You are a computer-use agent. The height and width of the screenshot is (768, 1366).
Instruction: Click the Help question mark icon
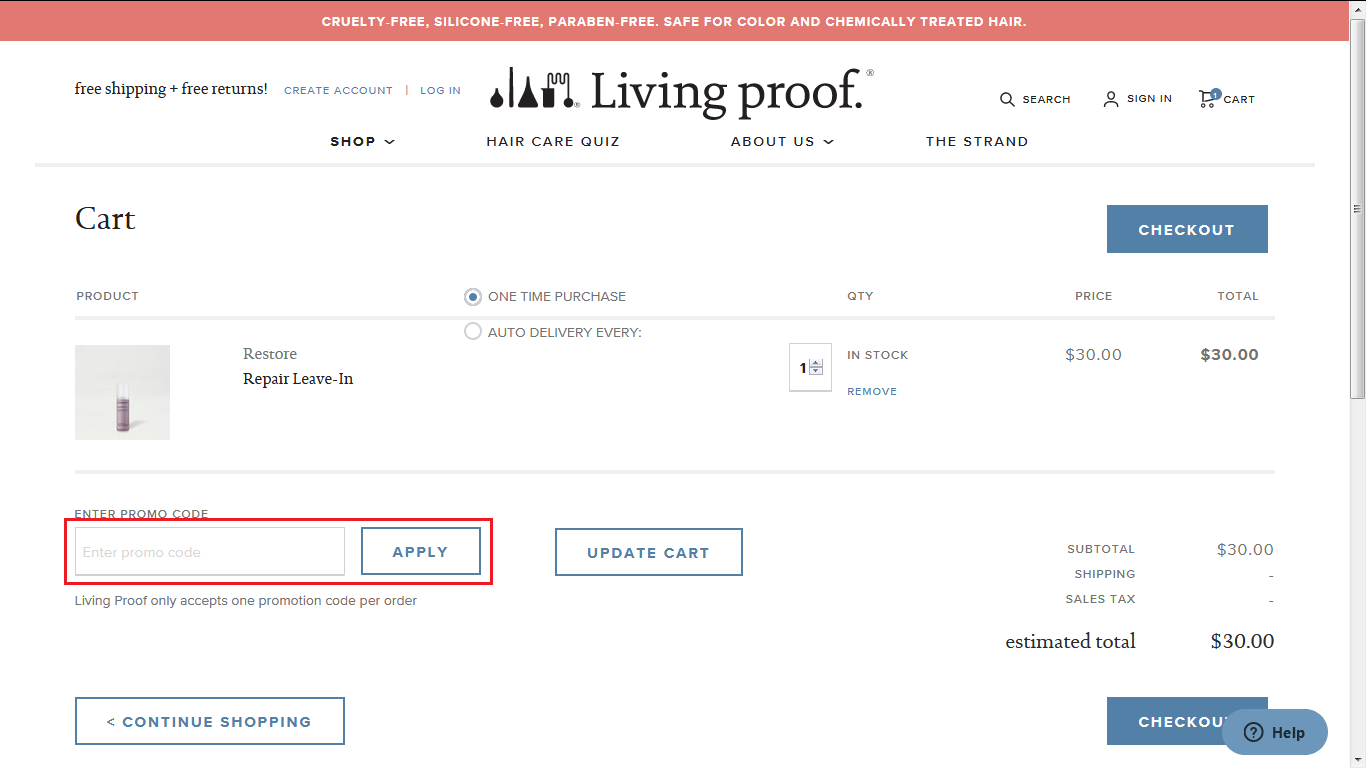[x=1254, y=733]
